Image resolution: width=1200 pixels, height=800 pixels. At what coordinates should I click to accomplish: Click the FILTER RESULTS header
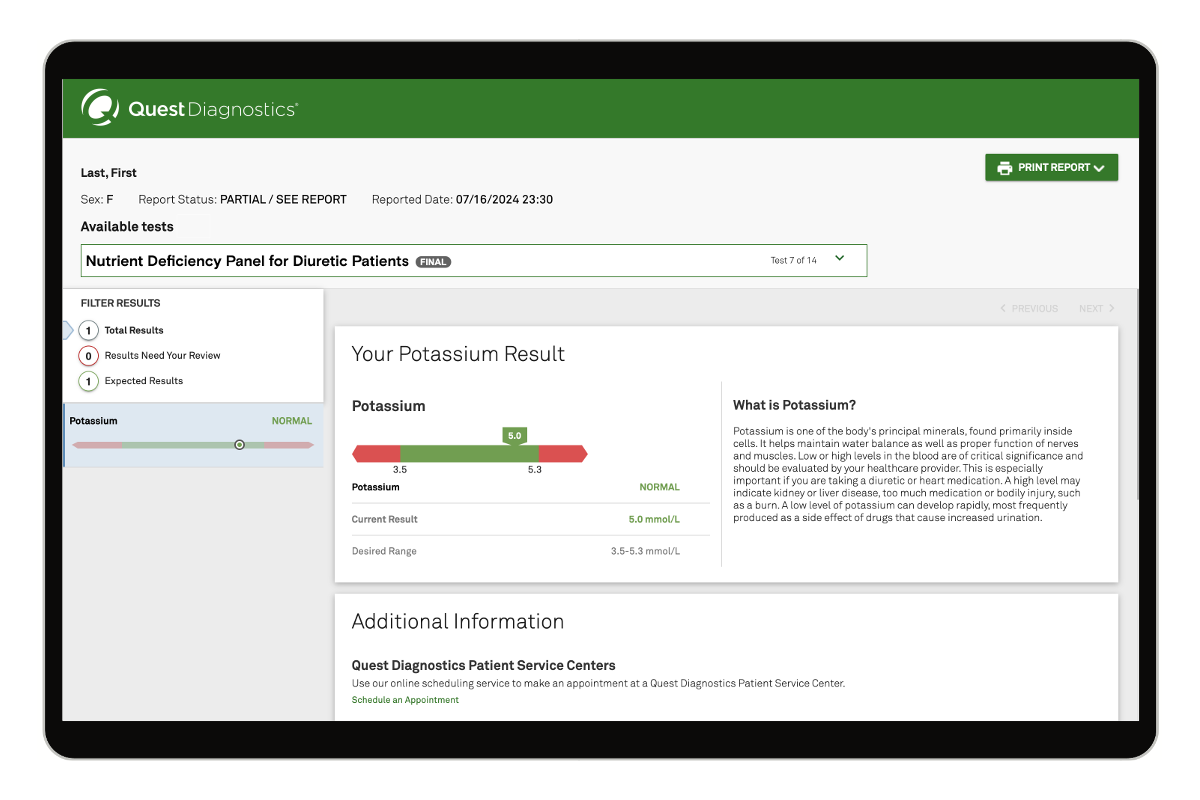pos(120,303)
